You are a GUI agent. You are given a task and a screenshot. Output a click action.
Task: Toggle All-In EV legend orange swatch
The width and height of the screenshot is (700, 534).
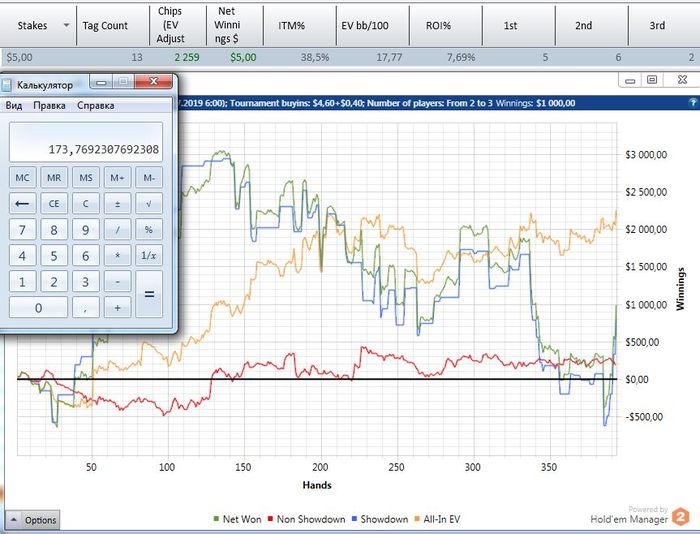pos(417,519)
